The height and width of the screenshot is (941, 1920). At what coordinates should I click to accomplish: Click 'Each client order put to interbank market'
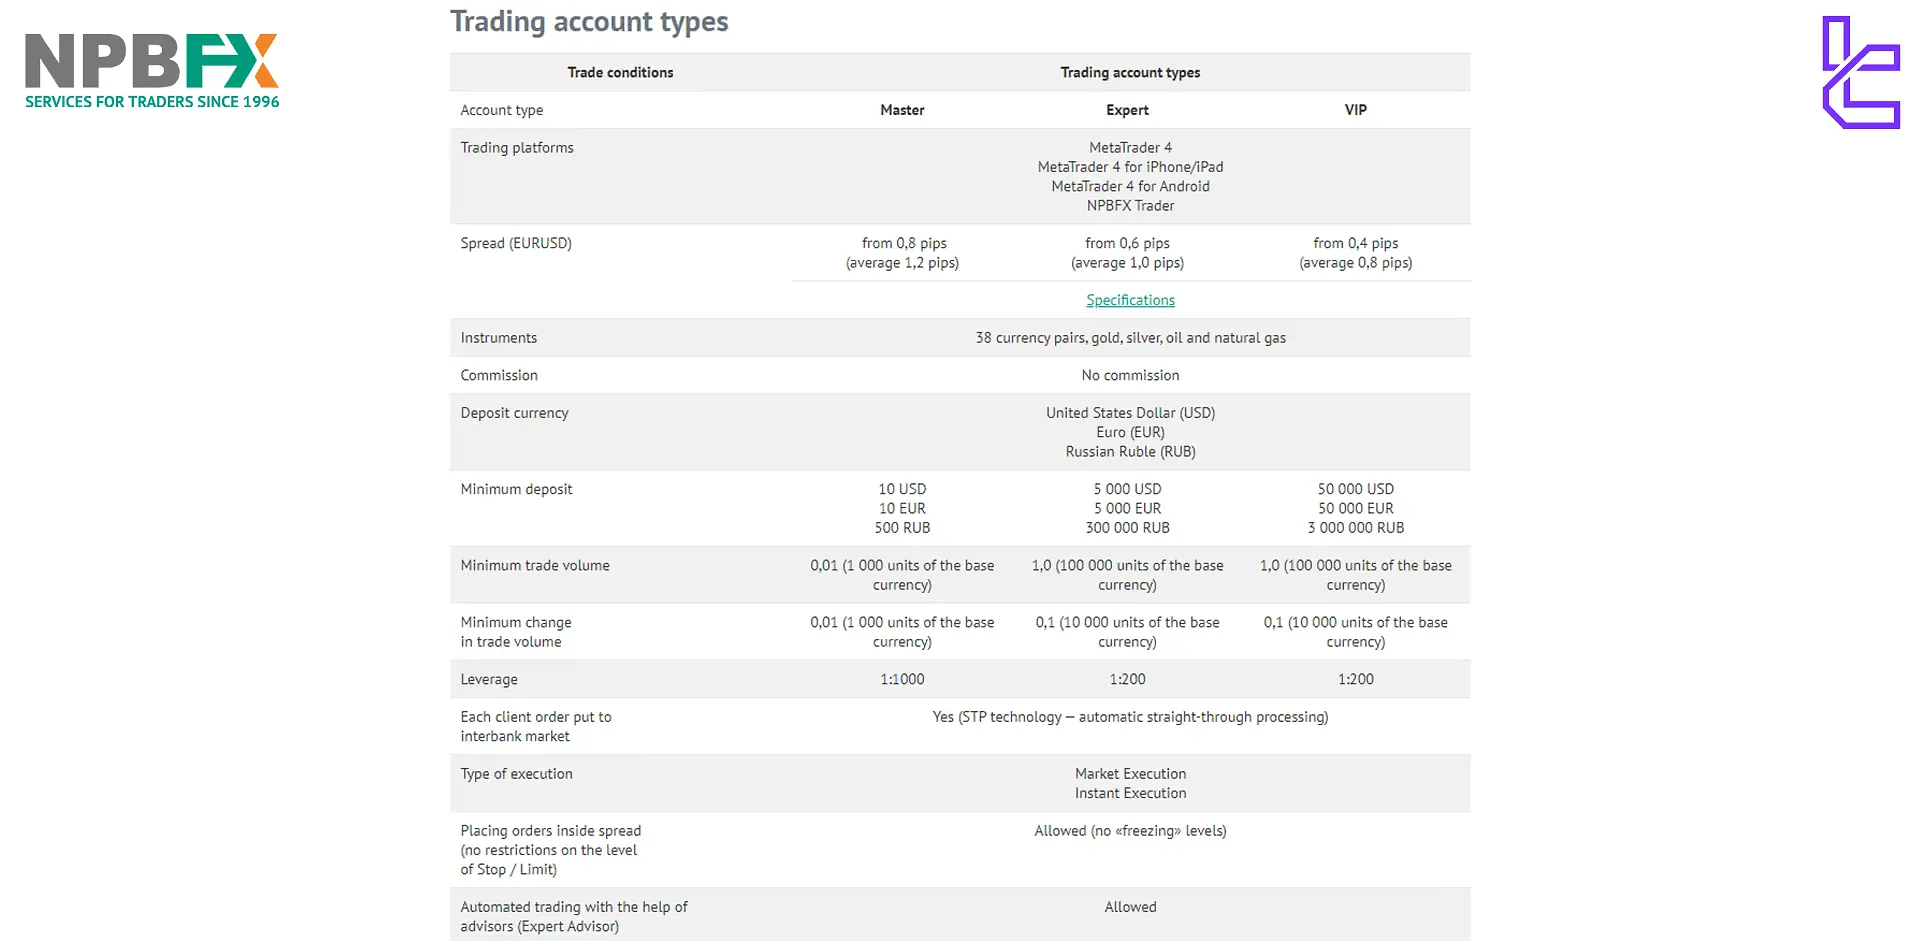[536, 726]
